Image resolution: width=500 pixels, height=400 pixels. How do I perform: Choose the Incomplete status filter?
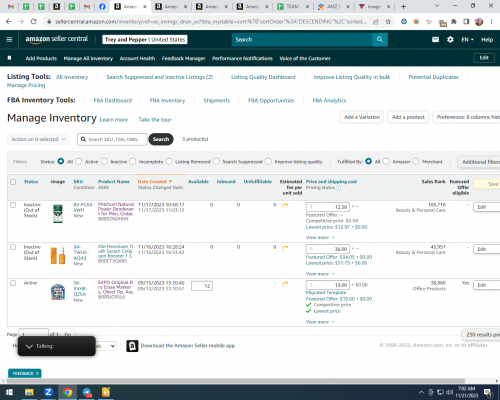click(133, 161)
